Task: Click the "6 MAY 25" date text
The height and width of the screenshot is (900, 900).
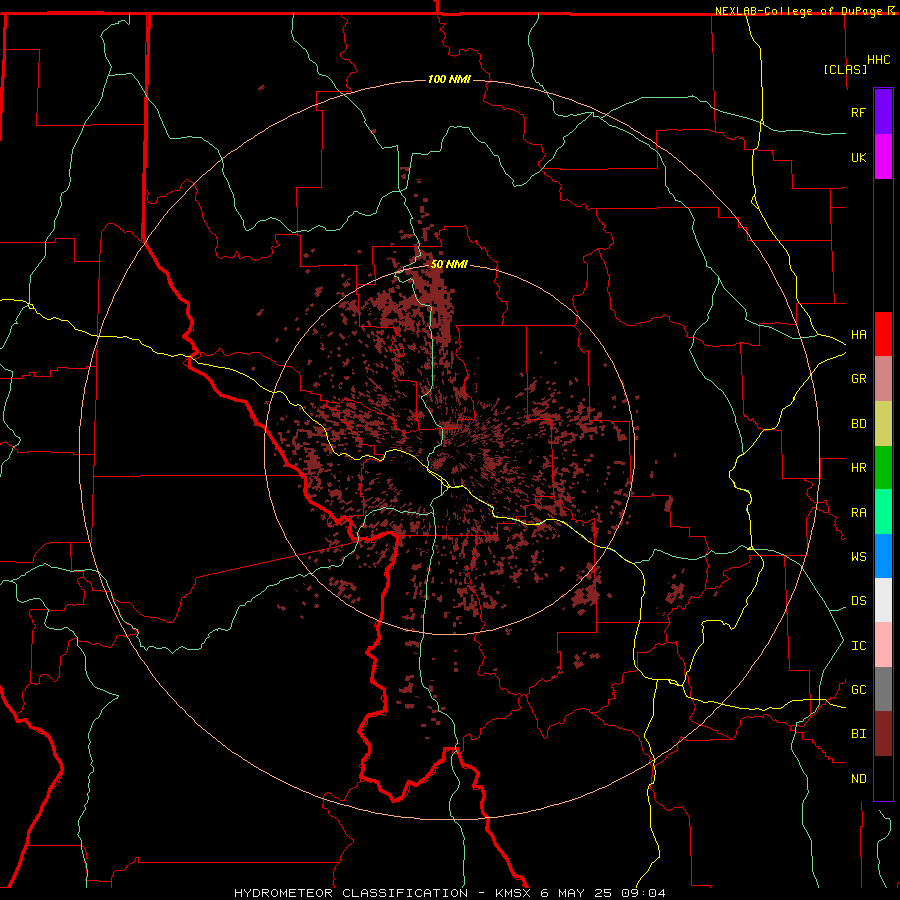Action: [x=576, y=893]
